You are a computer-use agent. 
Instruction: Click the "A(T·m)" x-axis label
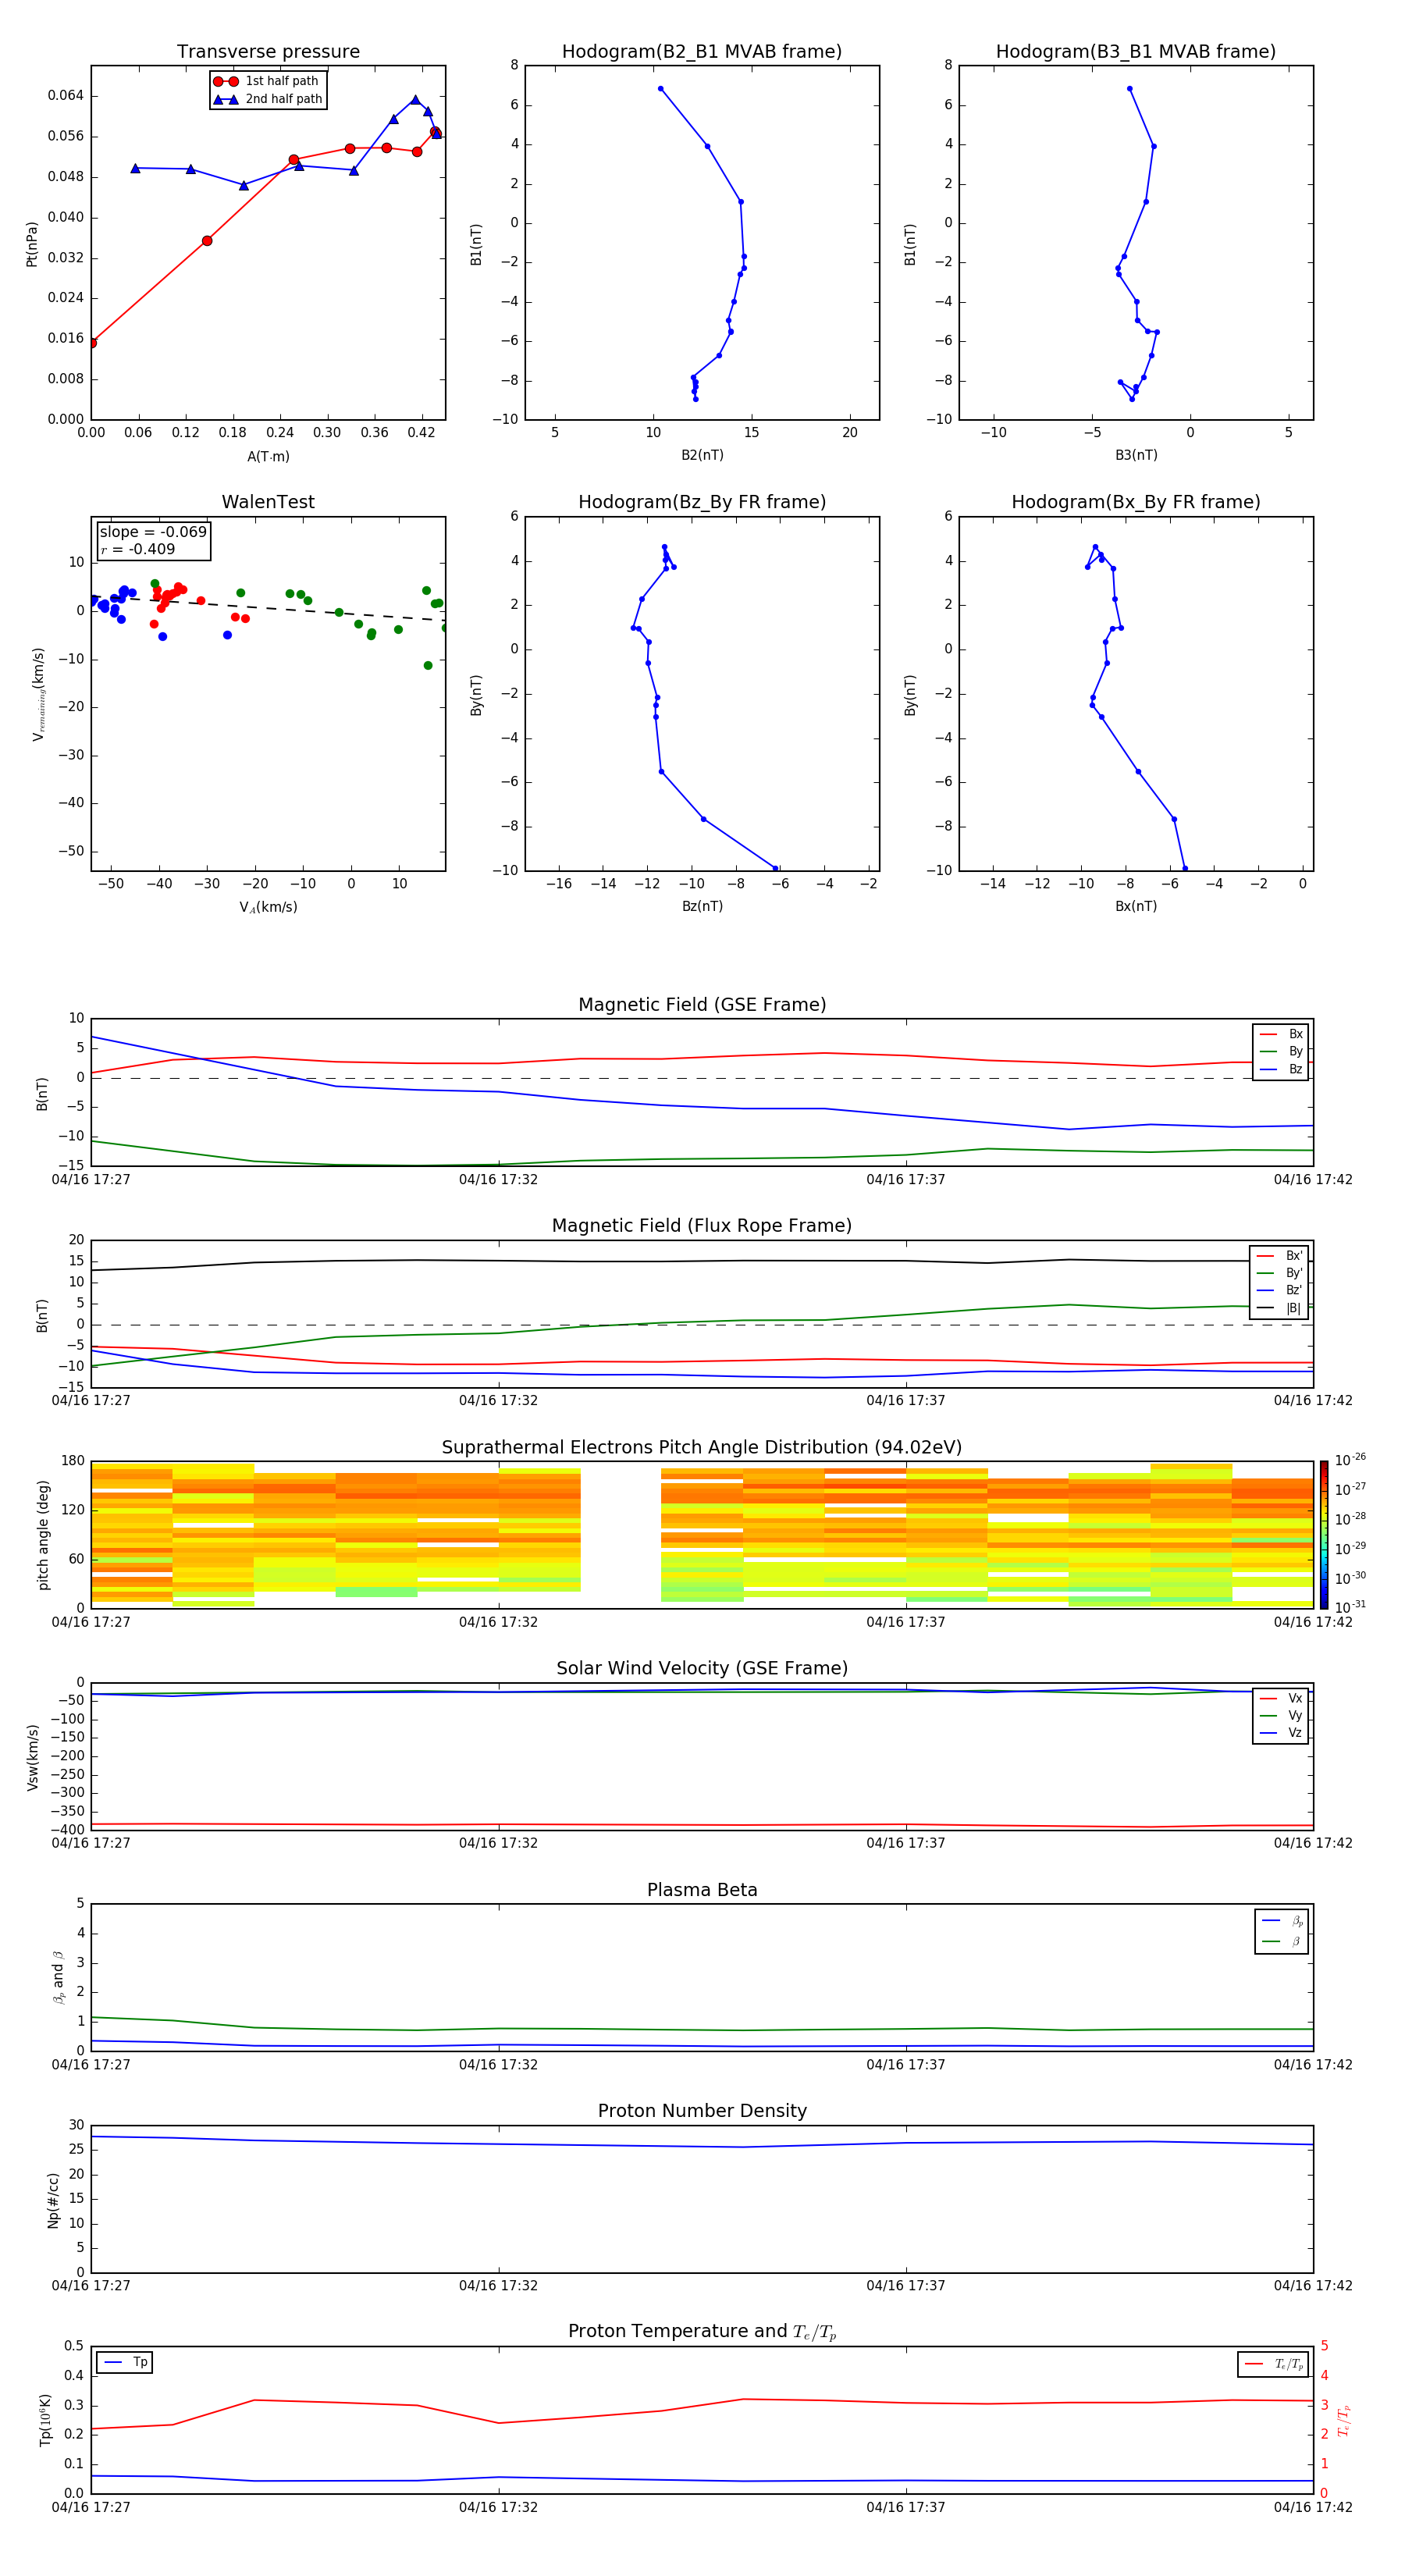click(x=268, y=456)
